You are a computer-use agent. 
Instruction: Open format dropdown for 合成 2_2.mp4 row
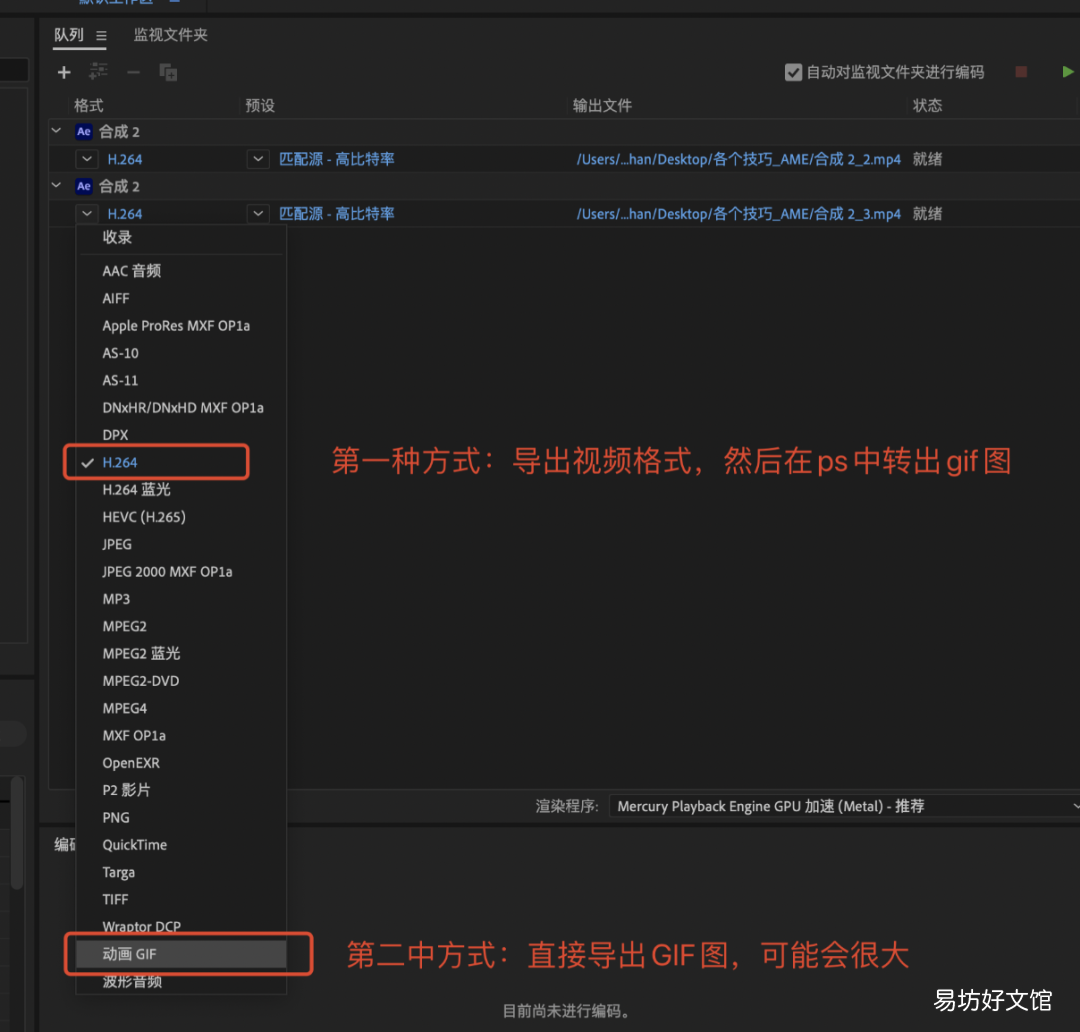coord(87,159)
